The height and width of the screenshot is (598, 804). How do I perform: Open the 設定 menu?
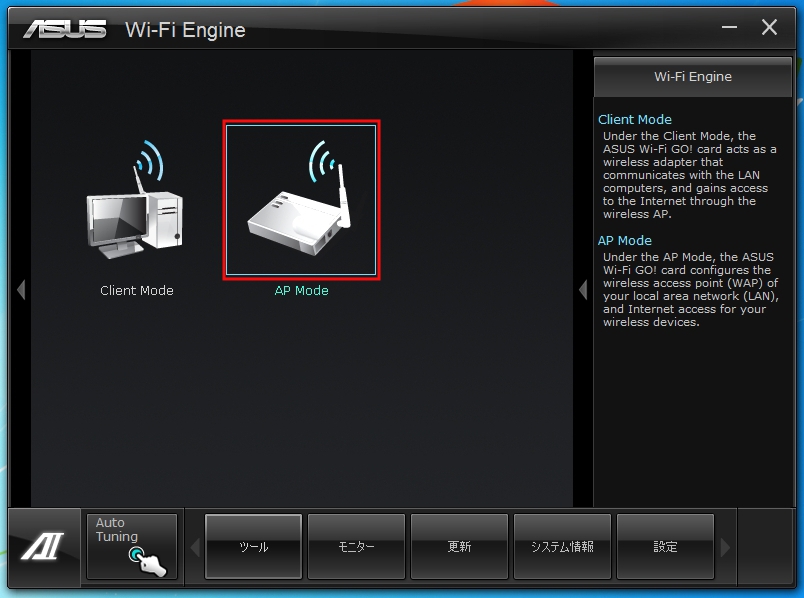[666, 547]
